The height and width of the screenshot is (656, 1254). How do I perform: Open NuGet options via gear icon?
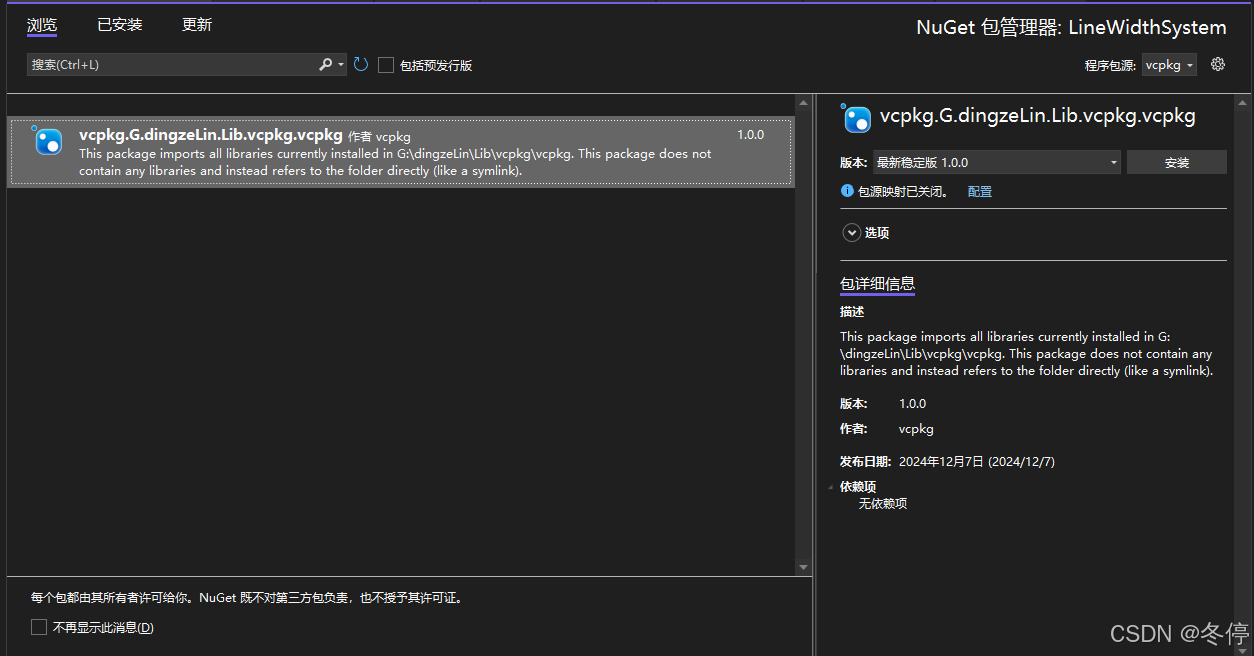1217,64
